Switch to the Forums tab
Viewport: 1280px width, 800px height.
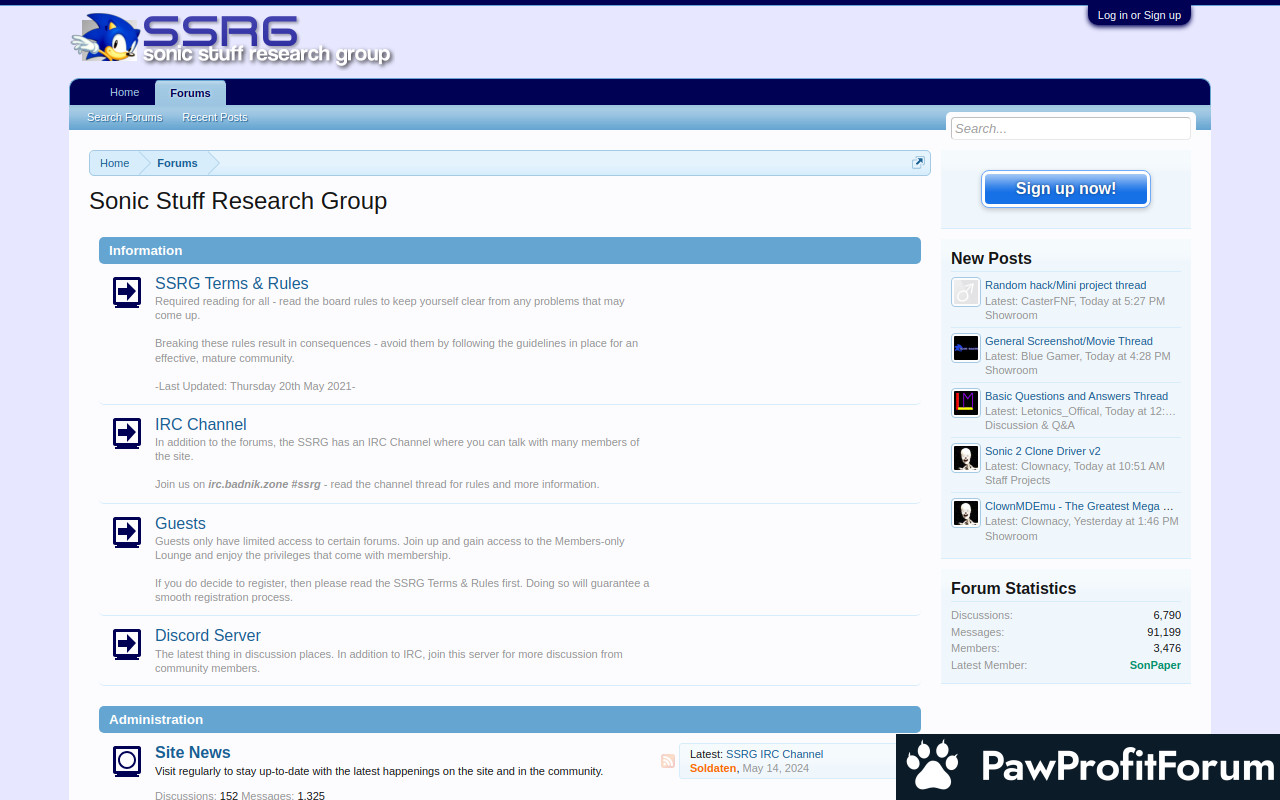[x=190, y=93]
